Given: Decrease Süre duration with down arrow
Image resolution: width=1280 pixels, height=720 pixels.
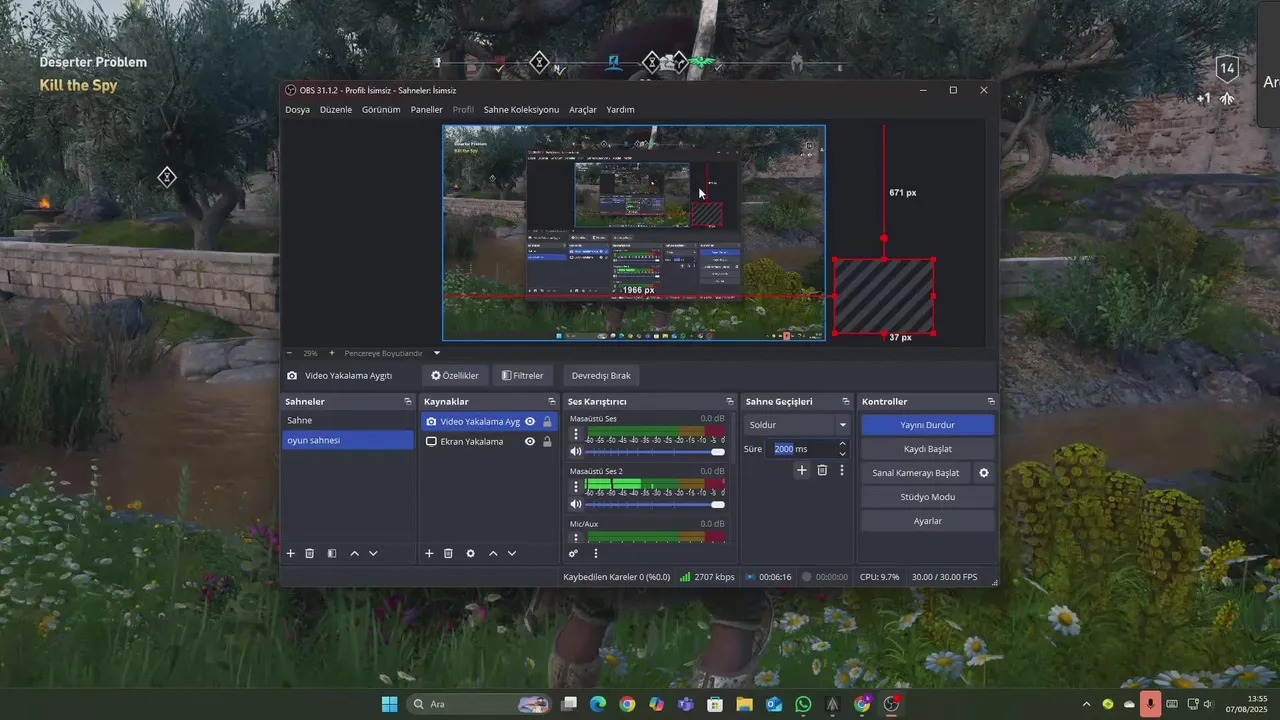Looking at the screenshot, I should [842, 454].
